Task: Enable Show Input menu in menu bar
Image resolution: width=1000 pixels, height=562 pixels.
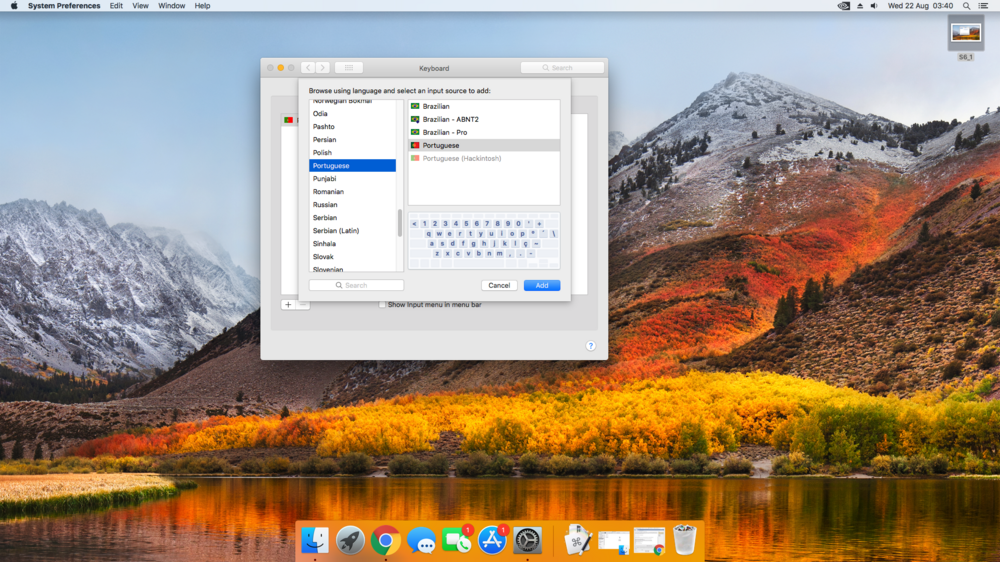Action: point(382,304)
